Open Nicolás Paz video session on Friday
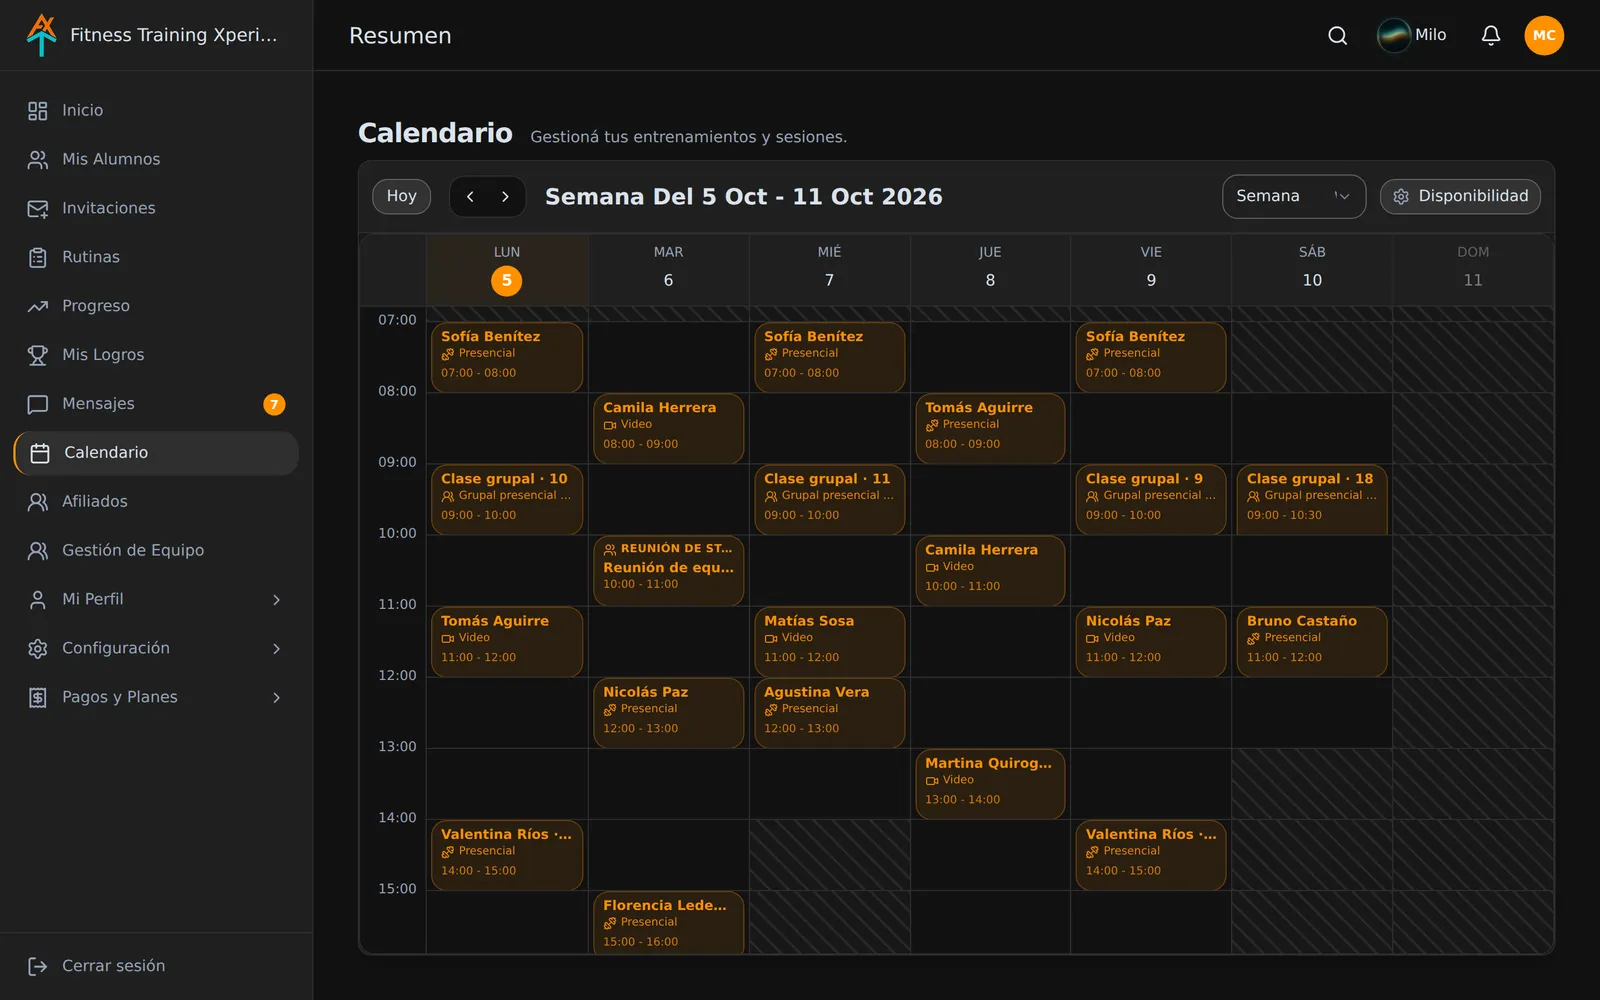 point(1151,641)
